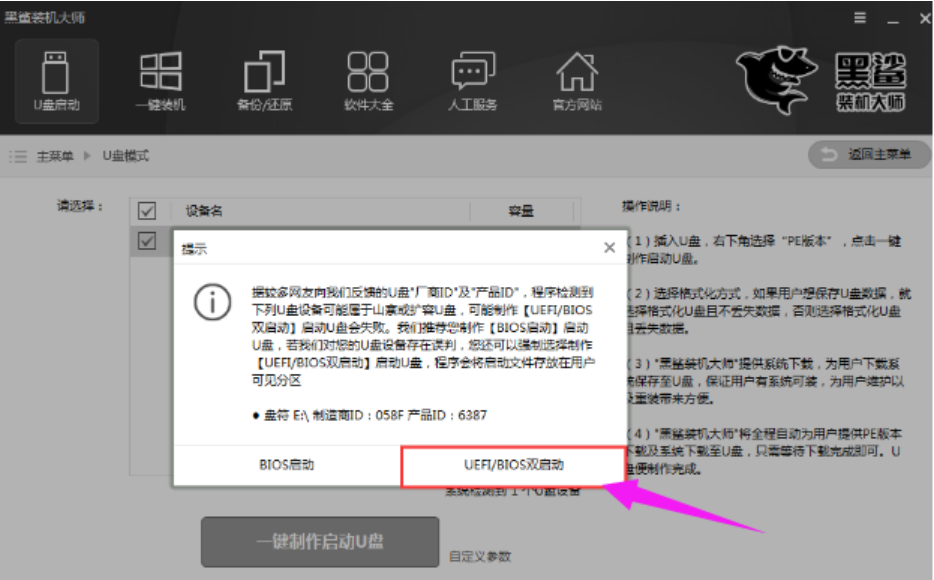Minimize the 黑鲨装机大师 window
Viewport: 934px width, 580px height.
(x=892, y=20)
